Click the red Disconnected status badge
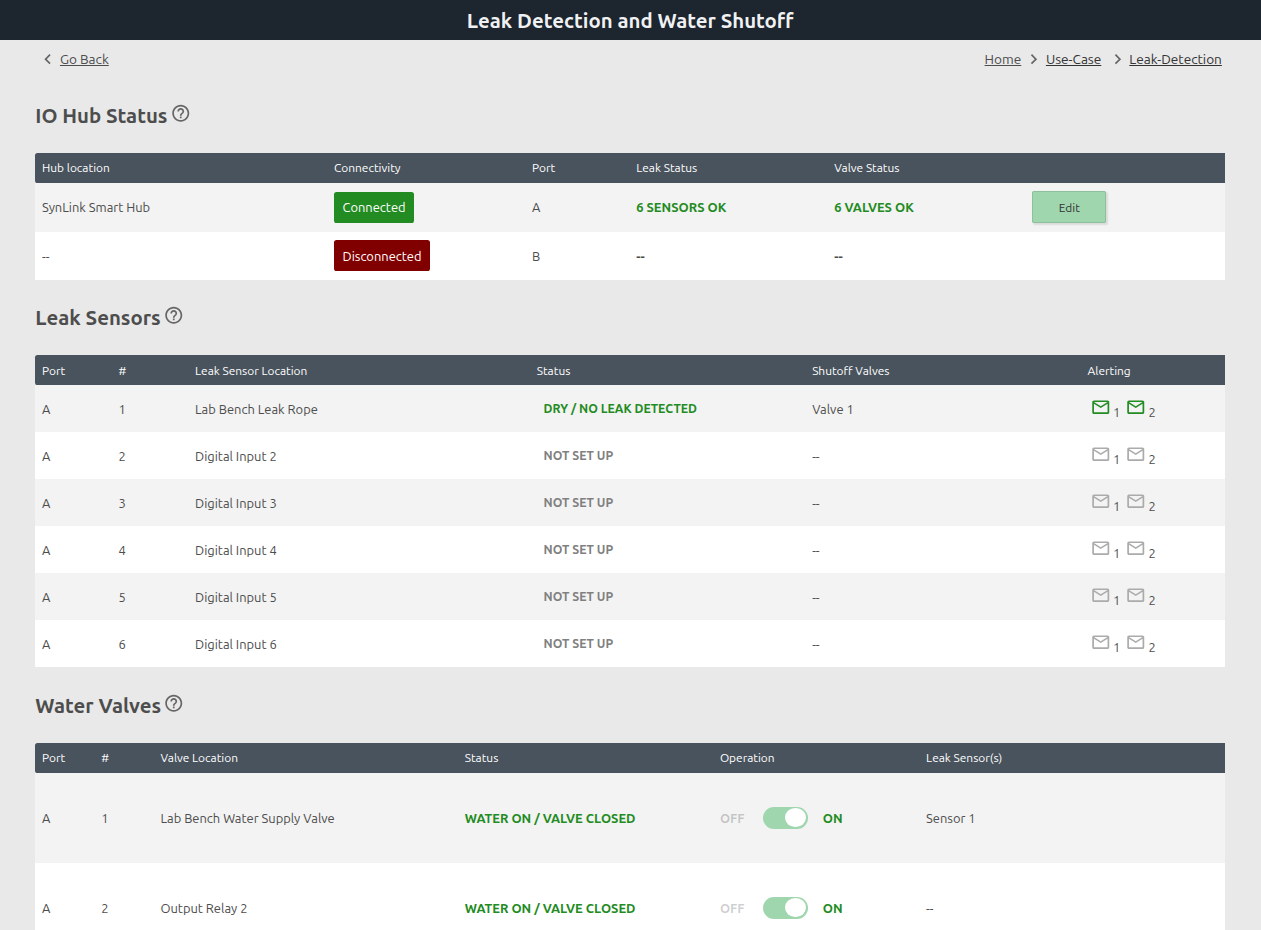 point(382,256)
